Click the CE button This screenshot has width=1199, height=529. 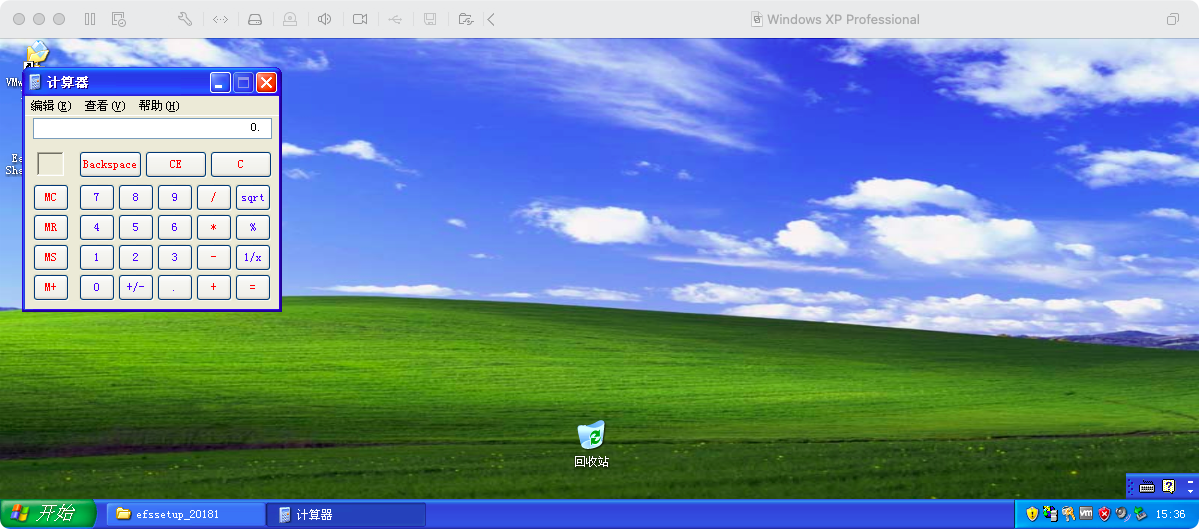coord(176,164)
